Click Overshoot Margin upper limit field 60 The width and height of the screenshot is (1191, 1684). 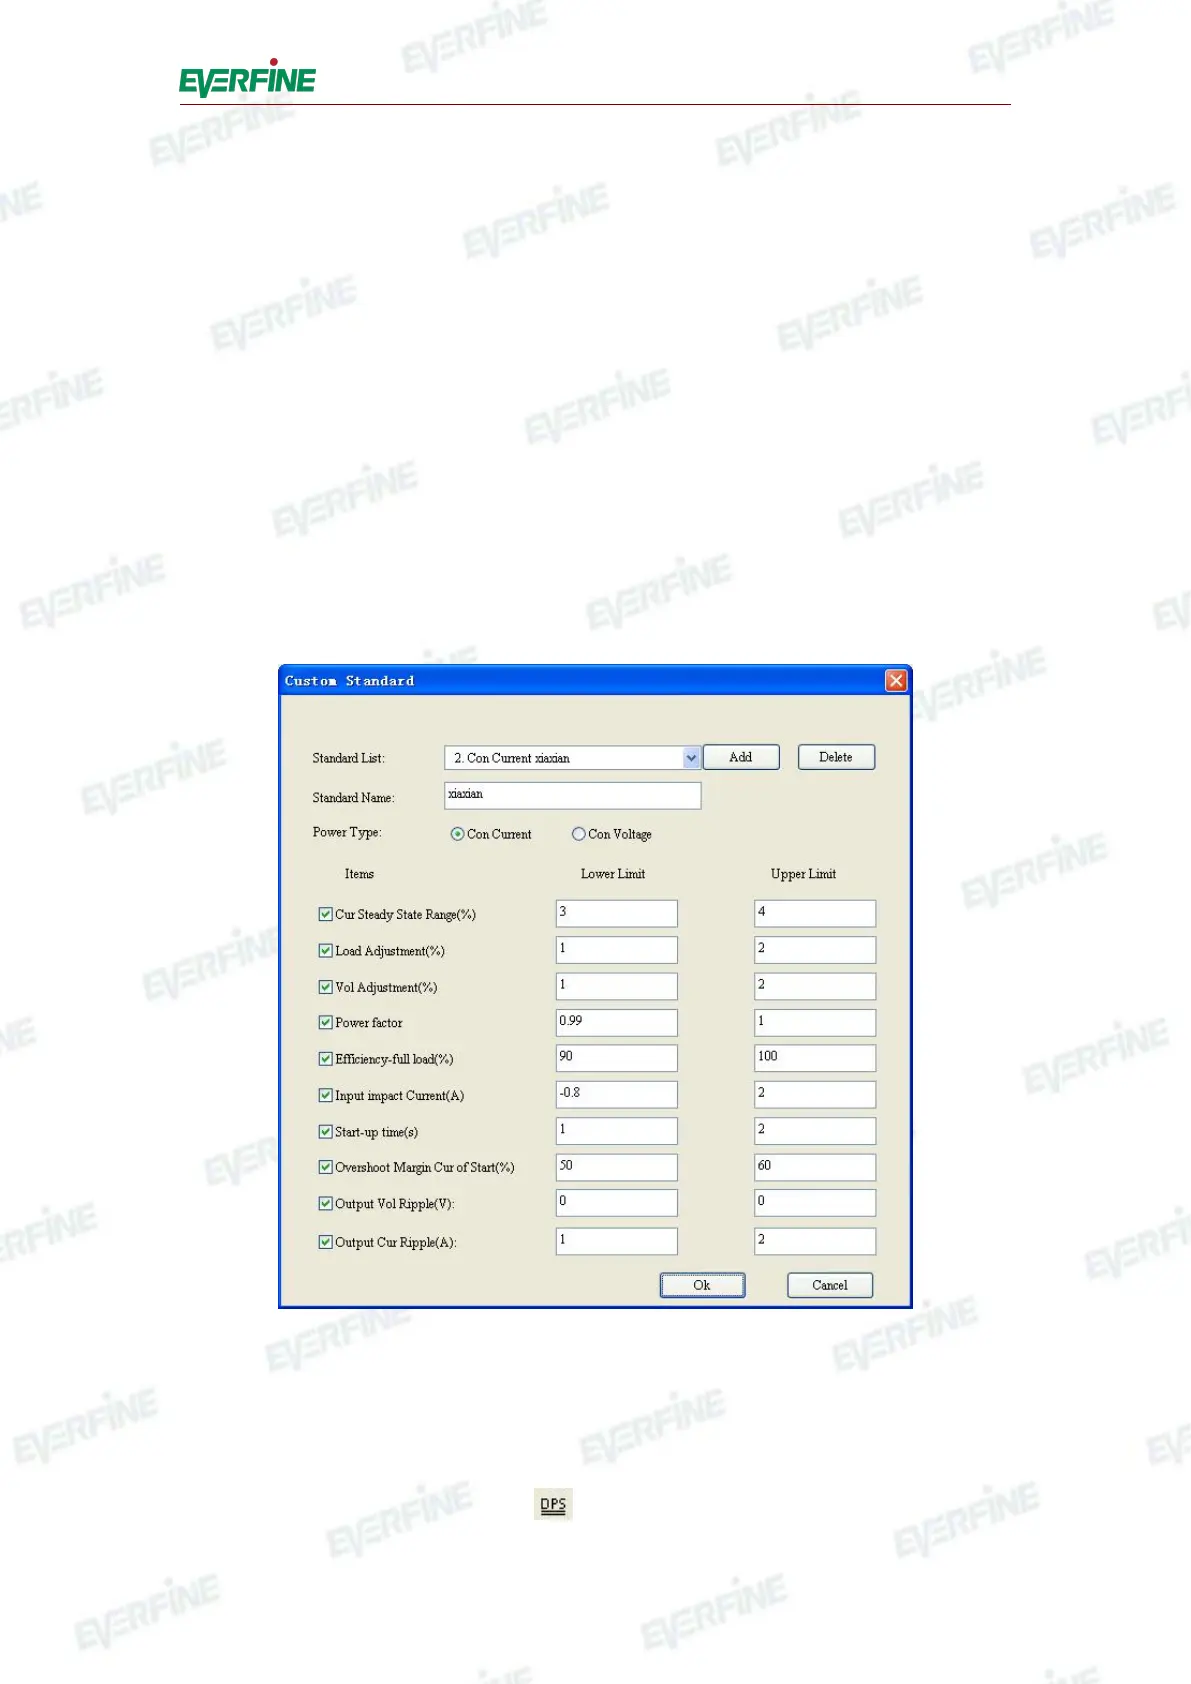click(815, 1167)
